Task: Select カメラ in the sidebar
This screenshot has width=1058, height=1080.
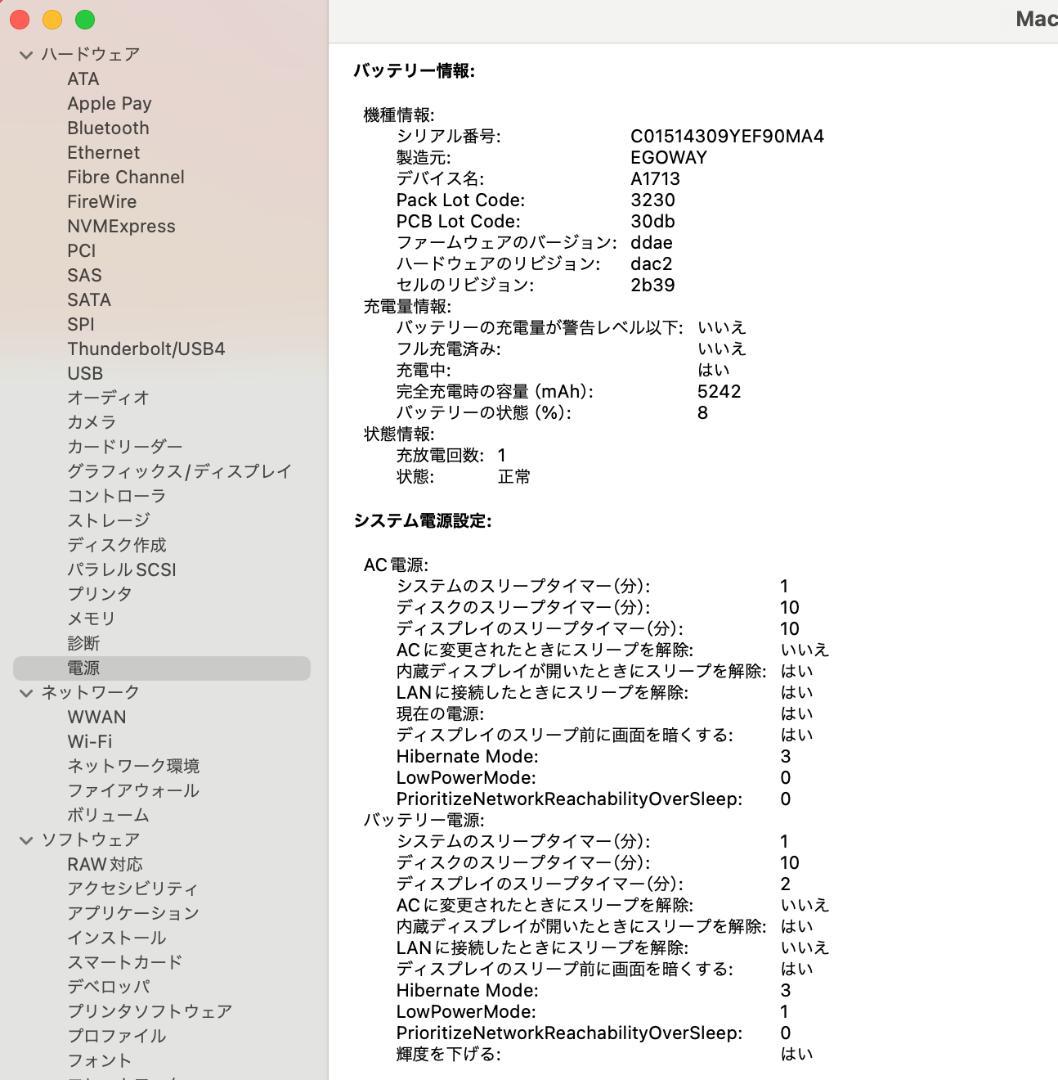Action: [92, 422]
